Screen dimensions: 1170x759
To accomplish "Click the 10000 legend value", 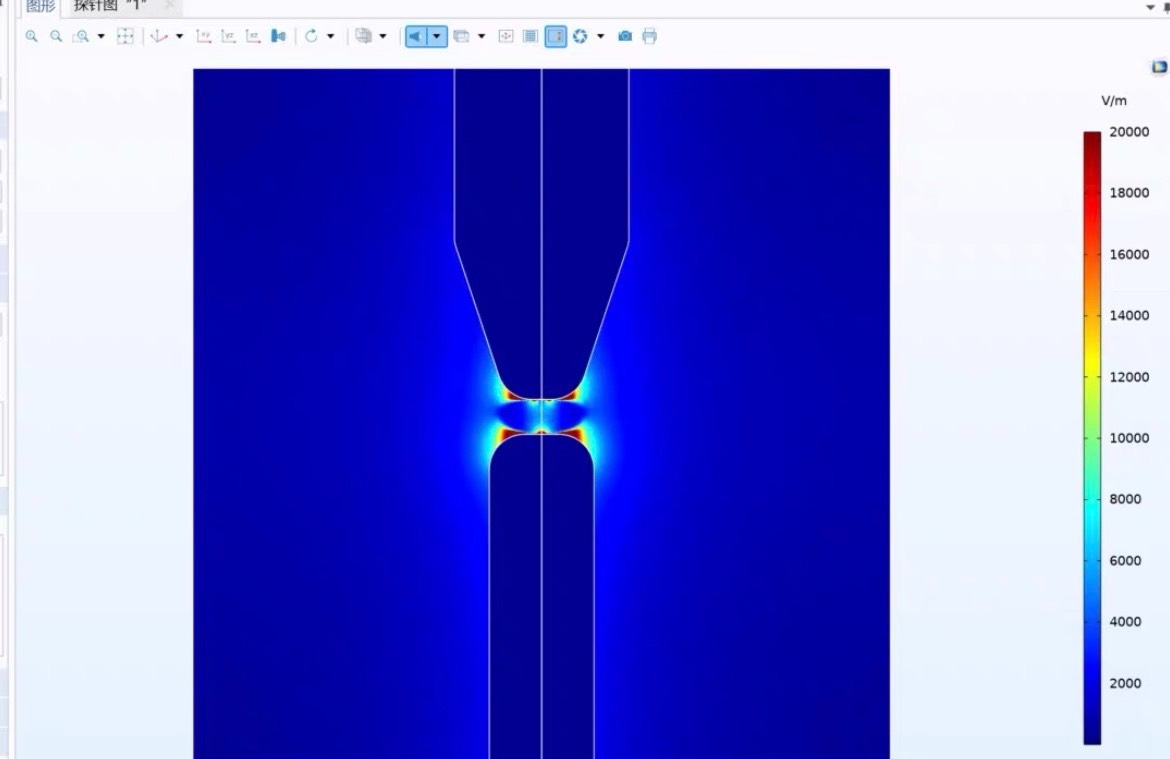I will pyautogui.click(x=1129, y=438).
